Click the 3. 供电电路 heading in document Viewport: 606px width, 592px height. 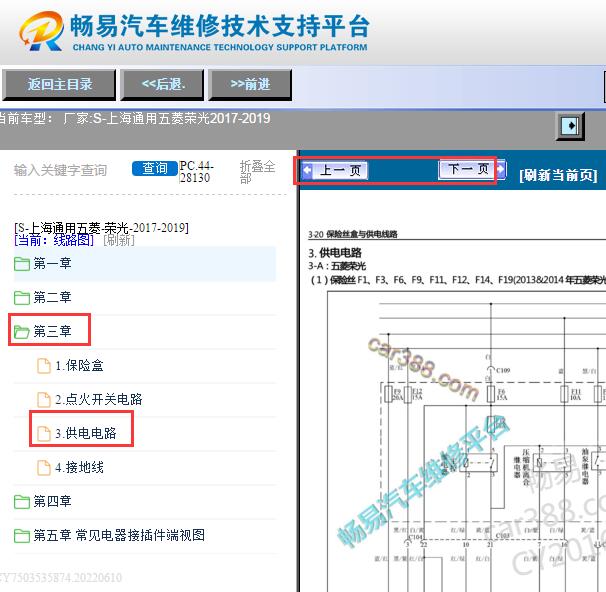point(335,253)
